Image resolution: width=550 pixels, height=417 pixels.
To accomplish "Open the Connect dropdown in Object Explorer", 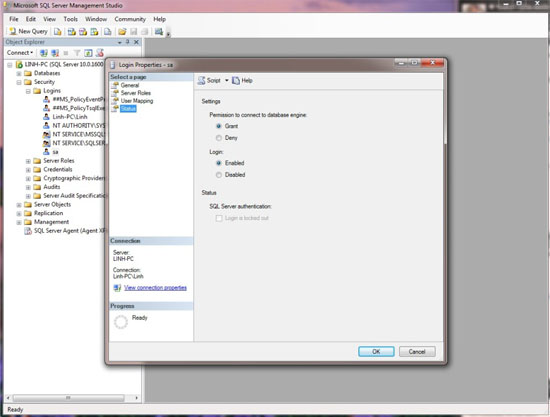I will tap(20, 53).
